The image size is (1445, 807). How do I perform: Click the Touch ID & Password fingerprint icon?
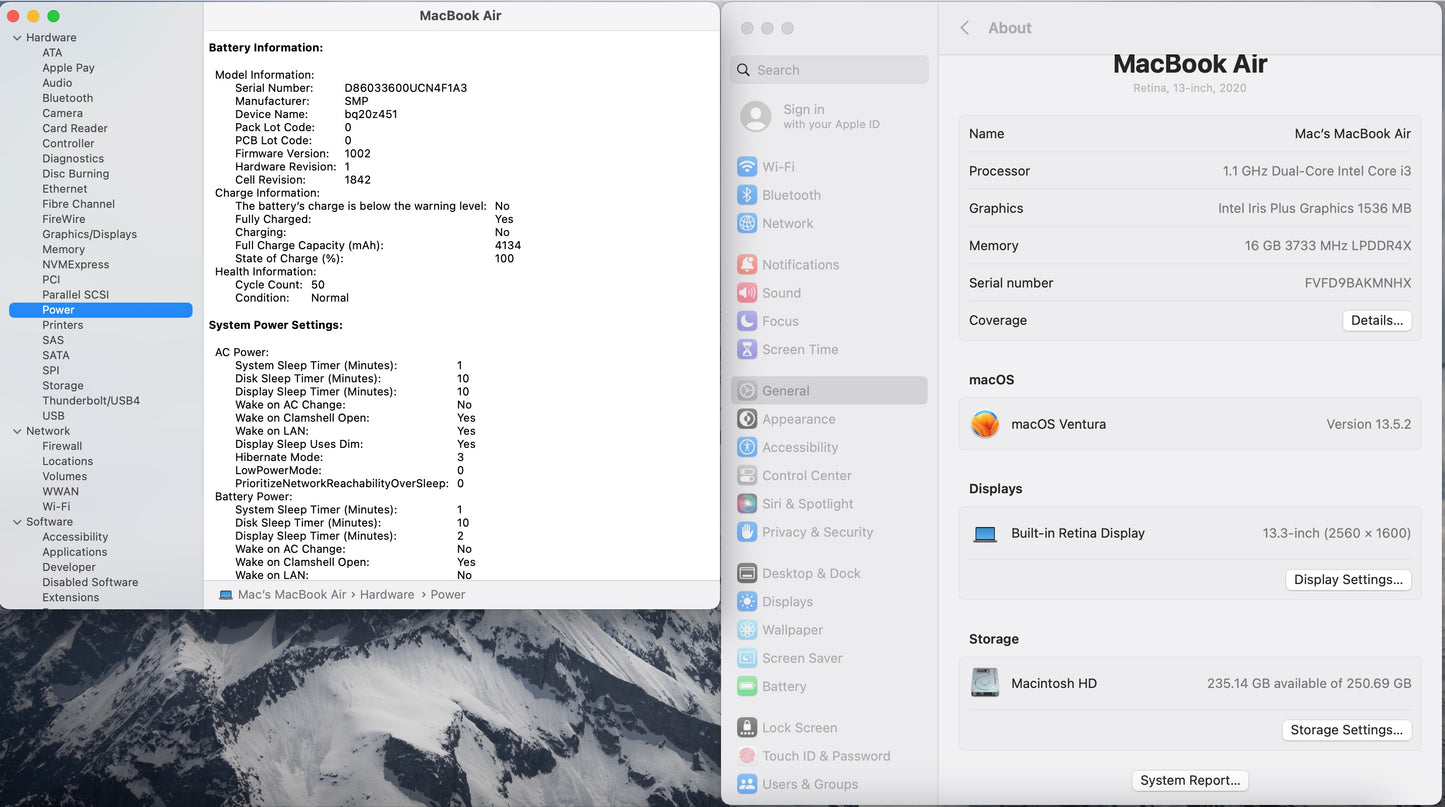coord(747,756)
